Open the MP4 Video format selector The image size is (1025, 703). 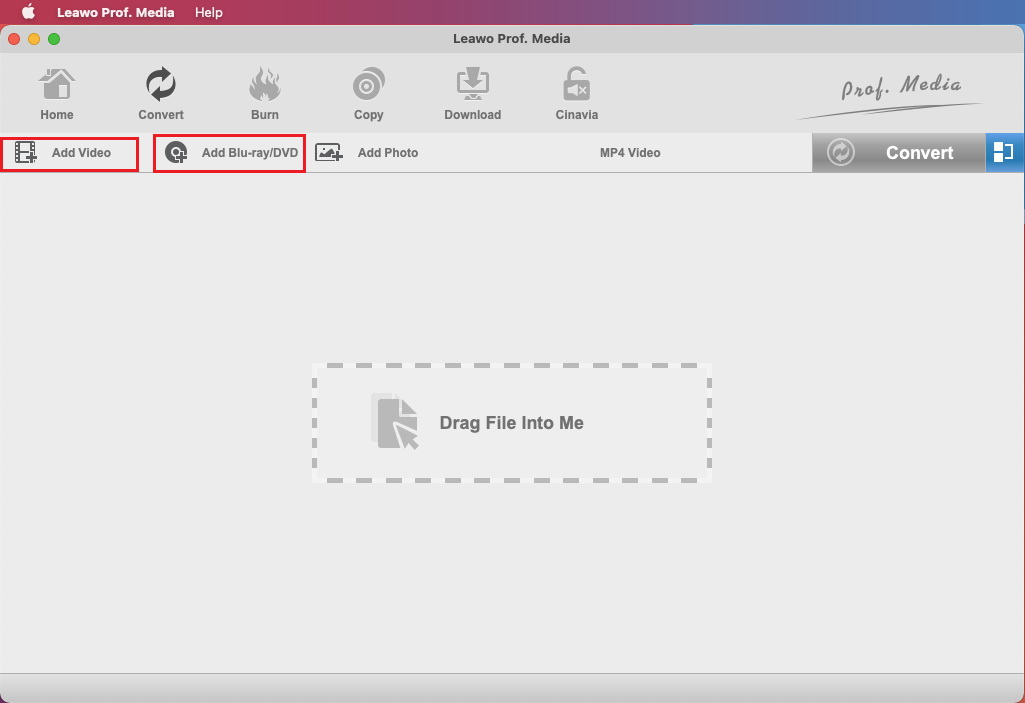coord(630,153)
